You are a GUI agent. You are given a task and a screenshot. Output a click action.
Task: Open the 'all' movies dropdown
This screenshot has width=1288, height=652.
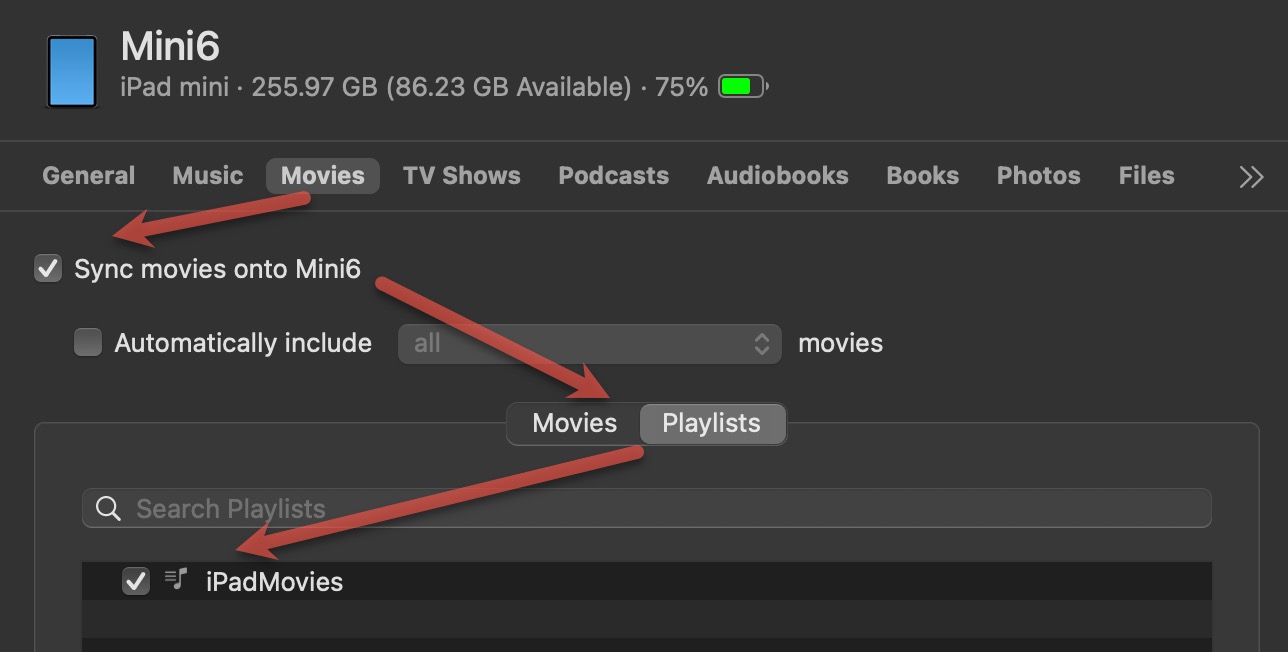coord(590,344)
